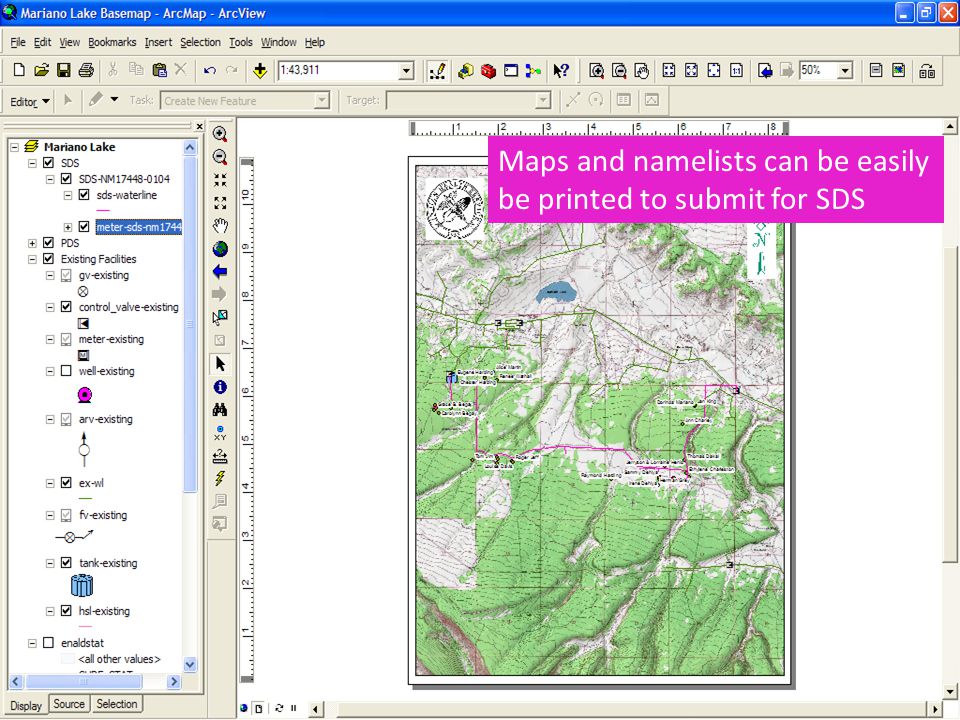Open Go To XY tool
960x720 pixels.
tap(220, 433)
